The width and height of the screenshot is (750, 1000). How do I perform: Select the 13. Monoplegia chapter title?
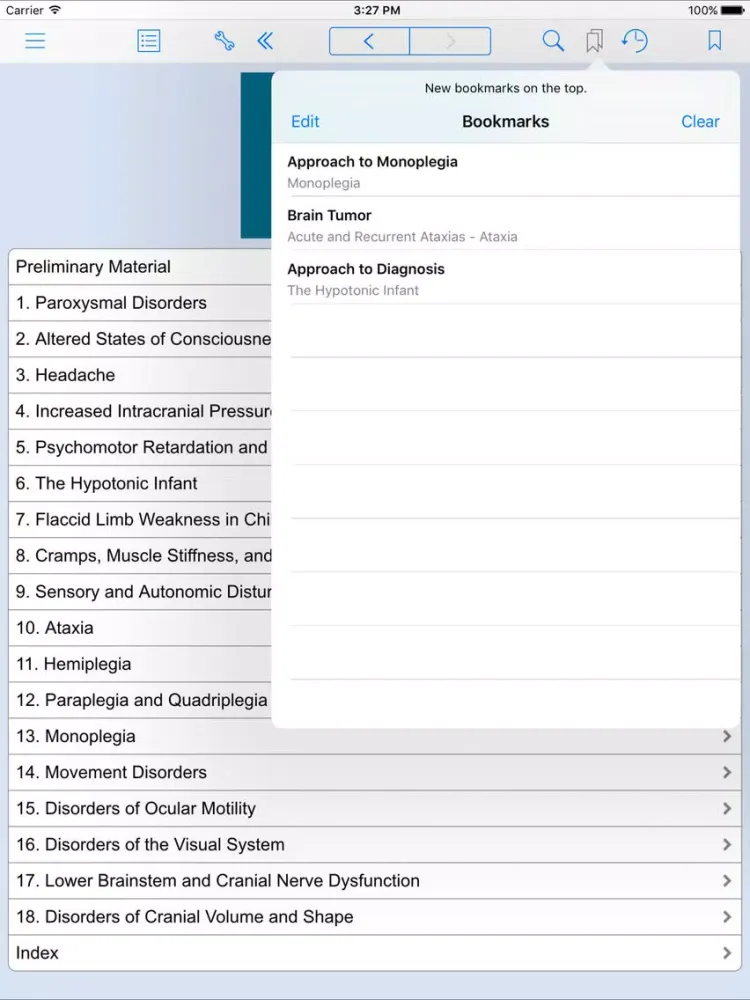point(76,737)
